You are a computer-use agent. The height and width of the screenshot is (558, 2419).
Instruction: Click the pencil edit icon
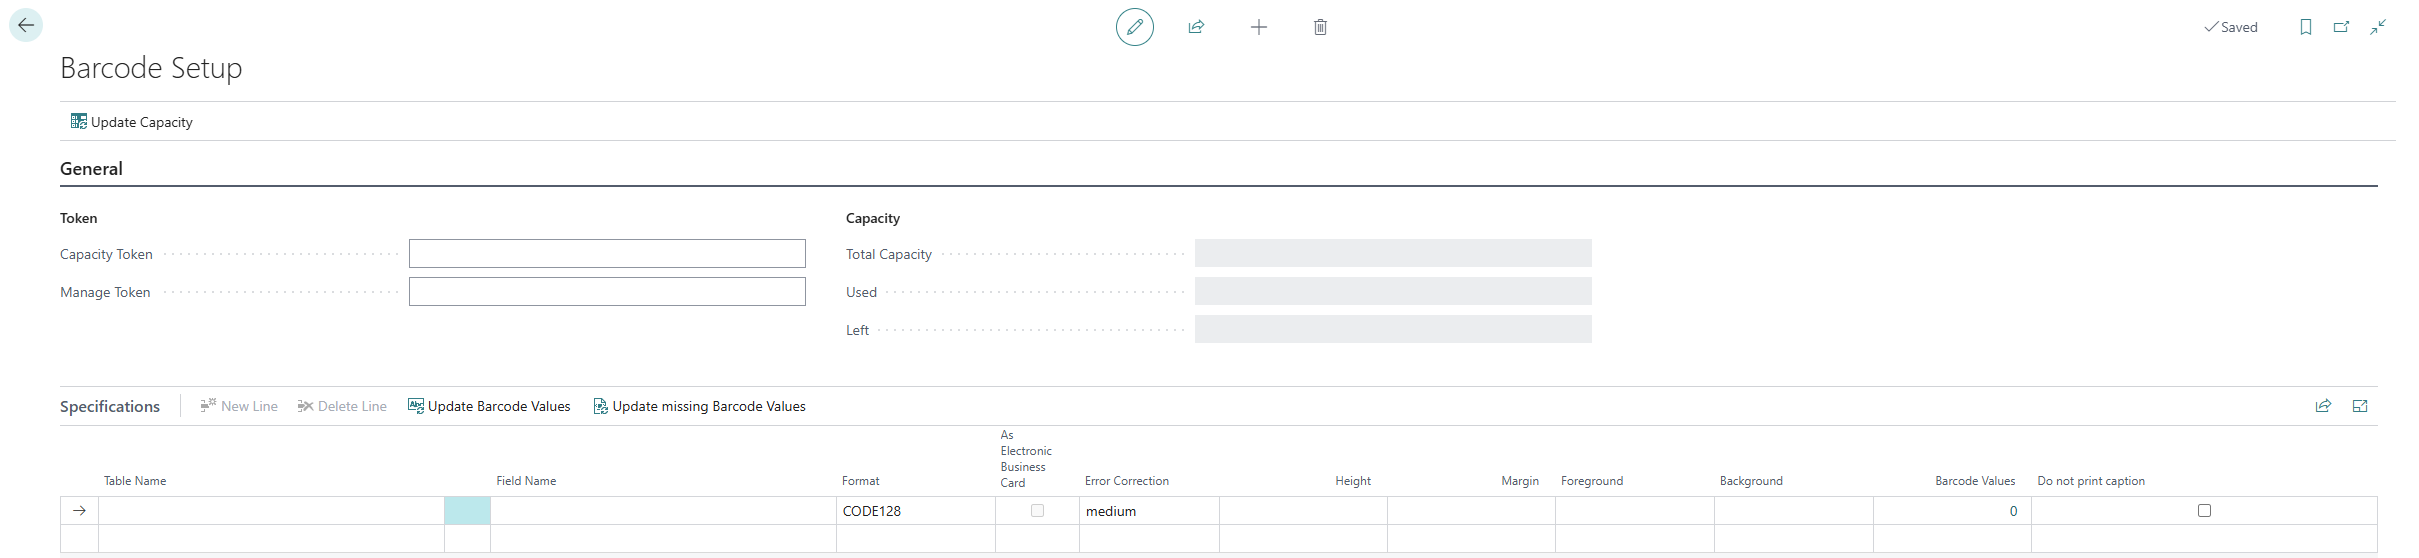pyautogui.click(x=1134, y=27)
